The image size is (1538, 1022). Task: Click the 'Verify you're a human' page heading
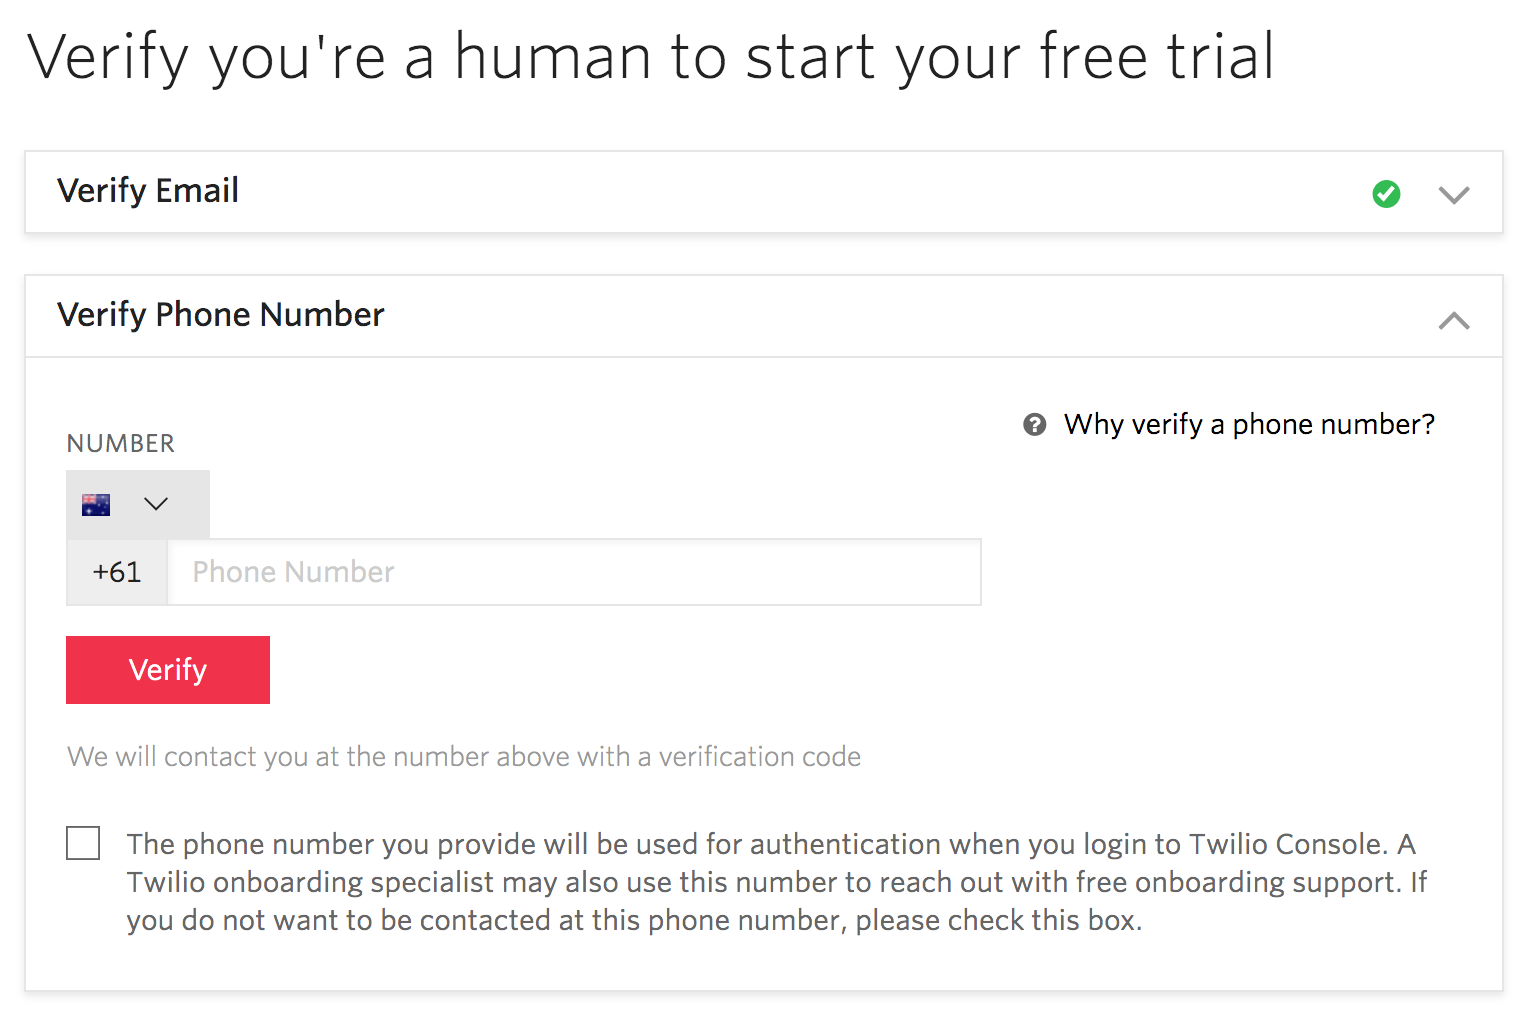(651, 57)
